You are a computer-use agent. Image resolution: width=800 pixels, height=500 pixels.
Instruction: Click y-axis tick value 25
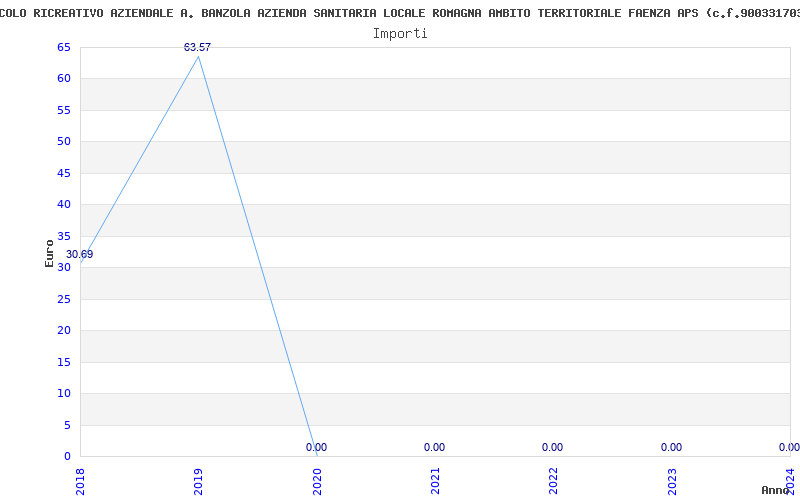[x=64, y=299]
